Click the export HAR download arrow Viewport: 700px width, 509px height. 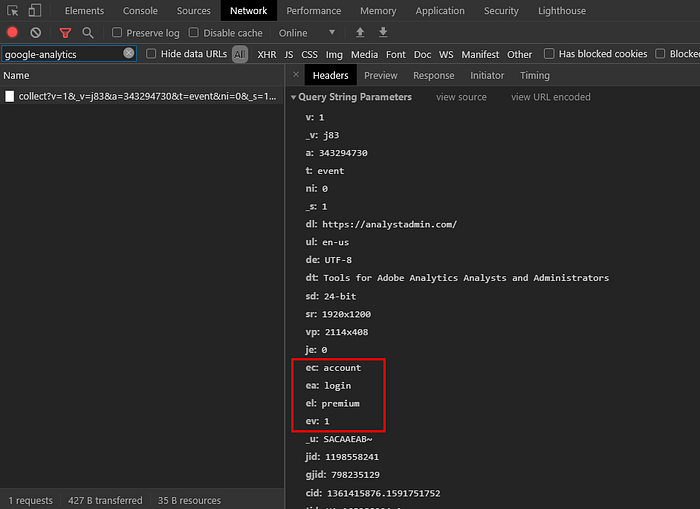[x=383, y=32]
